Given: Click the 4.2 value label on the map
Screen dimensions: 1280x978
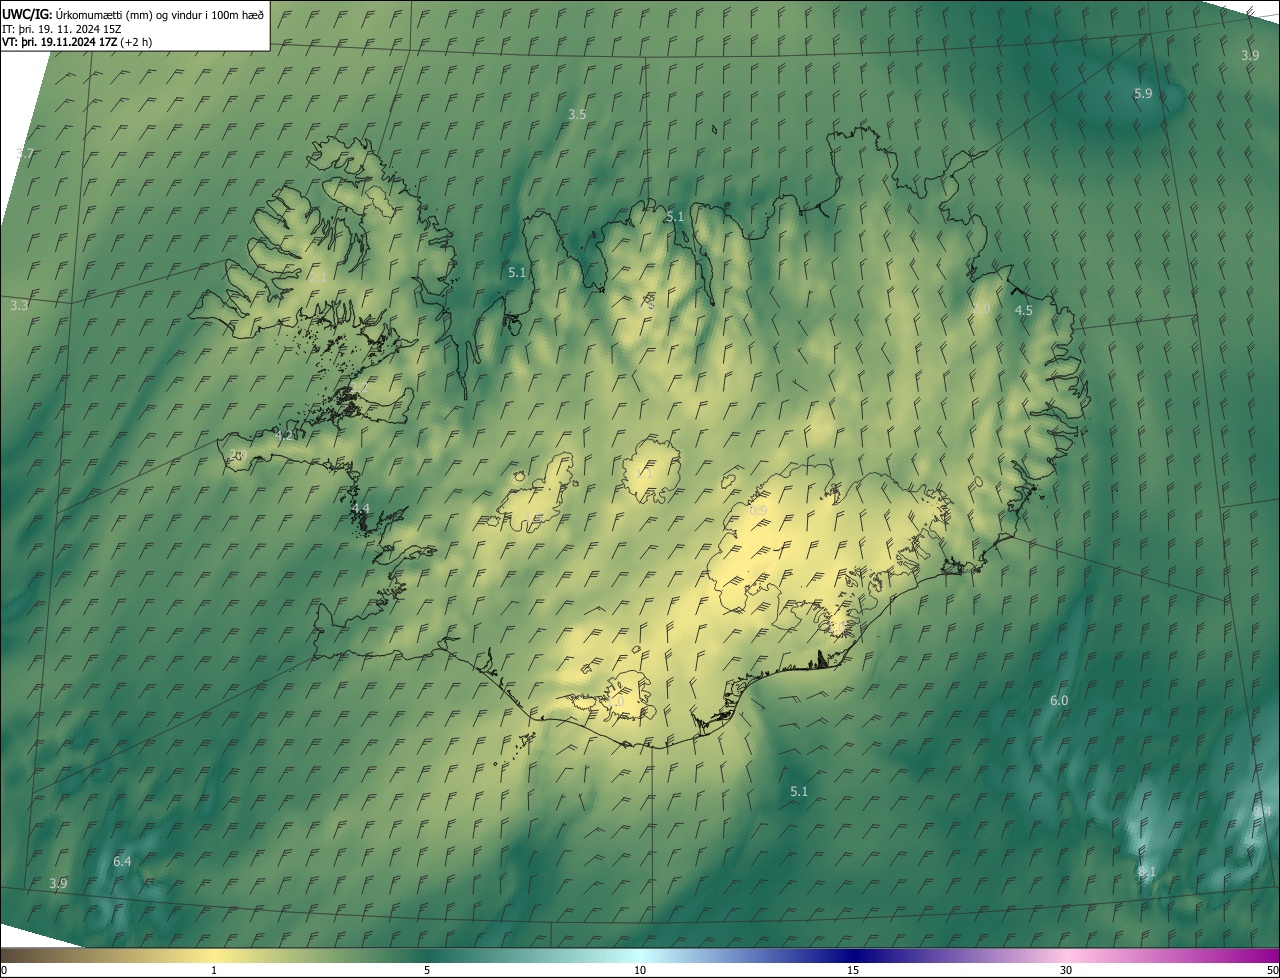Looking at the screenshot, I should pos(284,435).
